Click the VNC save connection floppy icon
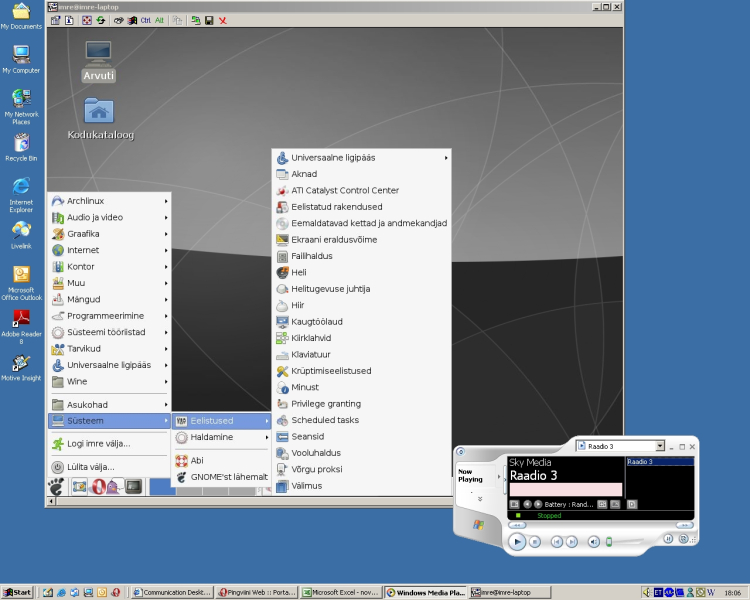This screenshot has width=750, height=600. 209,20
